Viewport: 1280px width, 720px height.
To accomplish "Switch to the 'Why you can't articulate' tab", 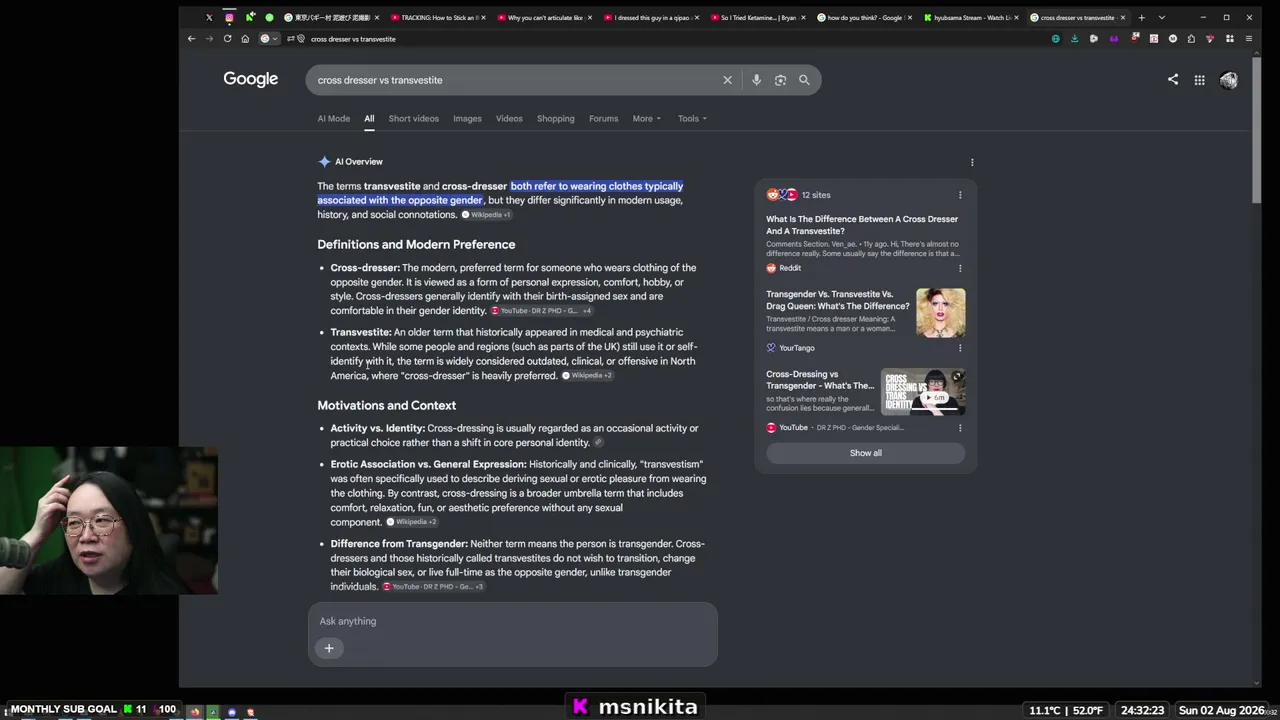I will coord(543,17).
